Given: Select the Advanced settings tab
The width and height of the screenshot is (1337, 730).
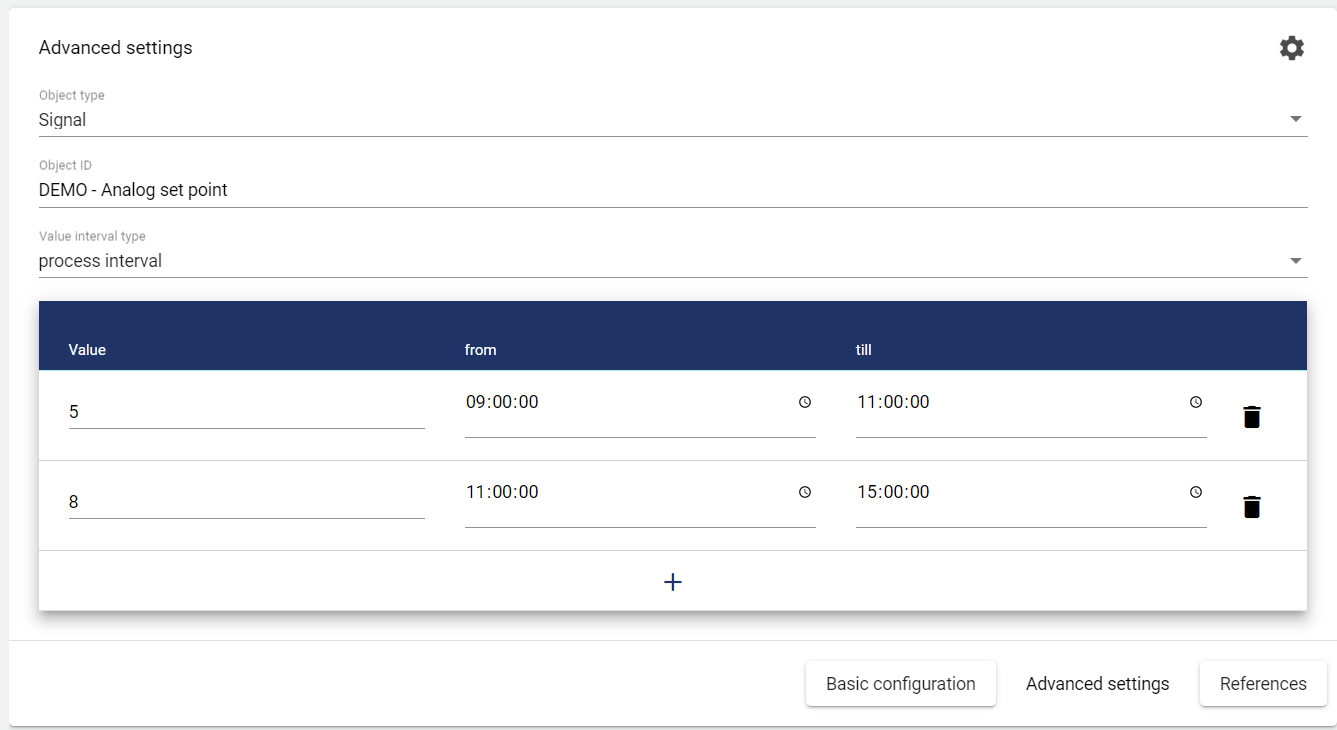Looking at the screenshot, I should [x=1097, y=684].
